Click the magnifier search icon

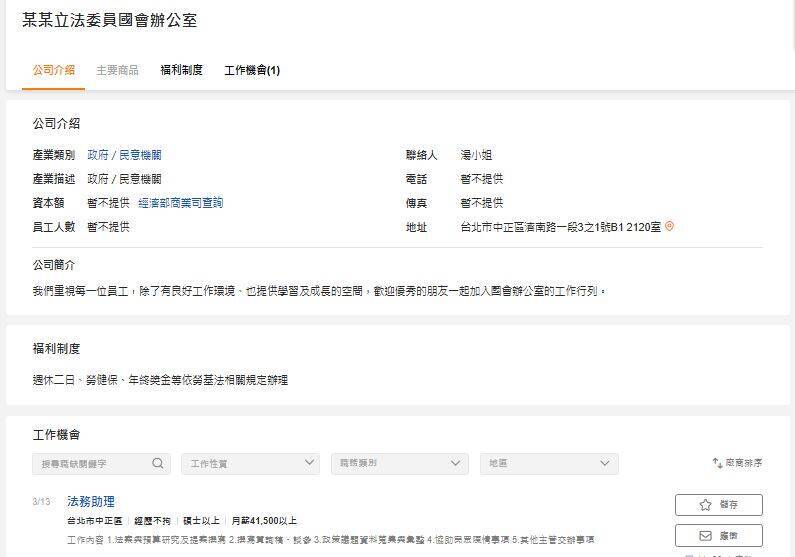tap(158, 463)
